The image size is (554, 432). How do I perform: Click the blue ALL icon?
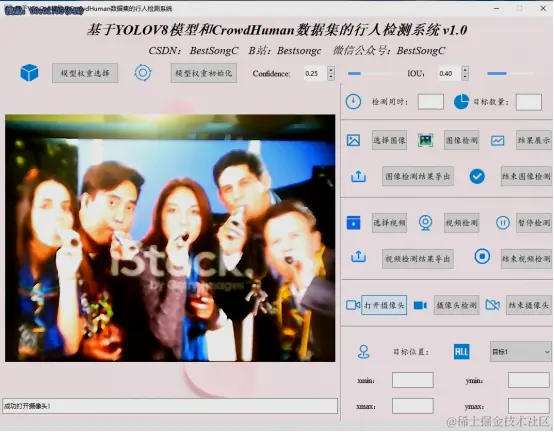(x=461, y=352)
